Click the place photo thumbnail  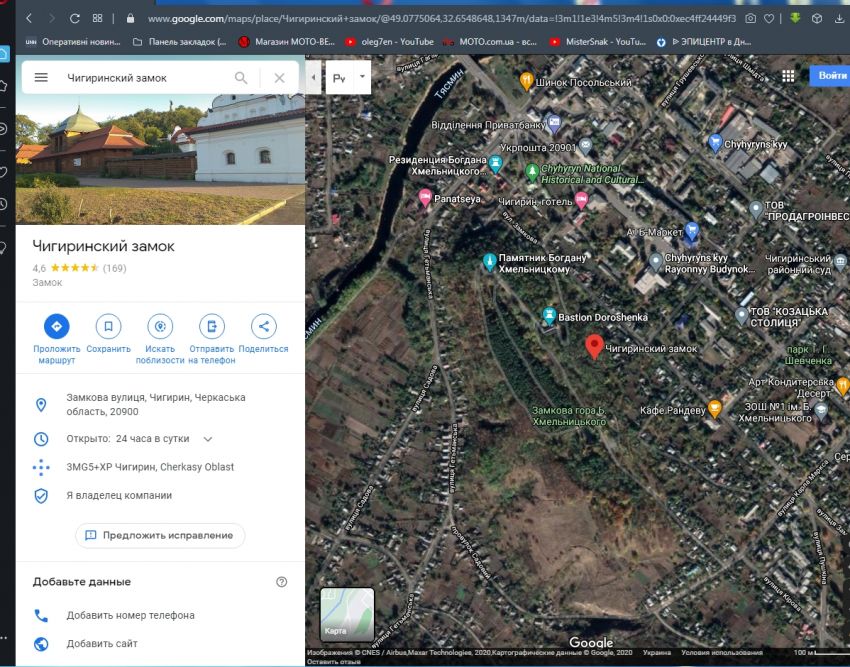(160, 158)
